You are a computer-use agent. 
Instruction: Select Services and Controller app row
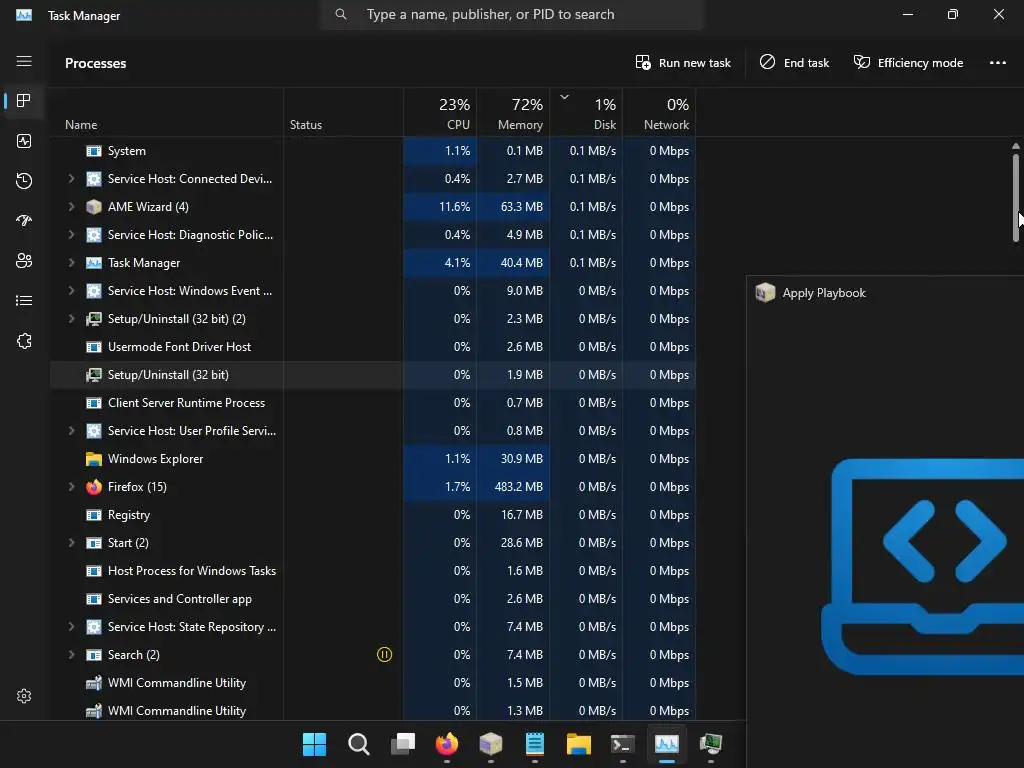373,599
